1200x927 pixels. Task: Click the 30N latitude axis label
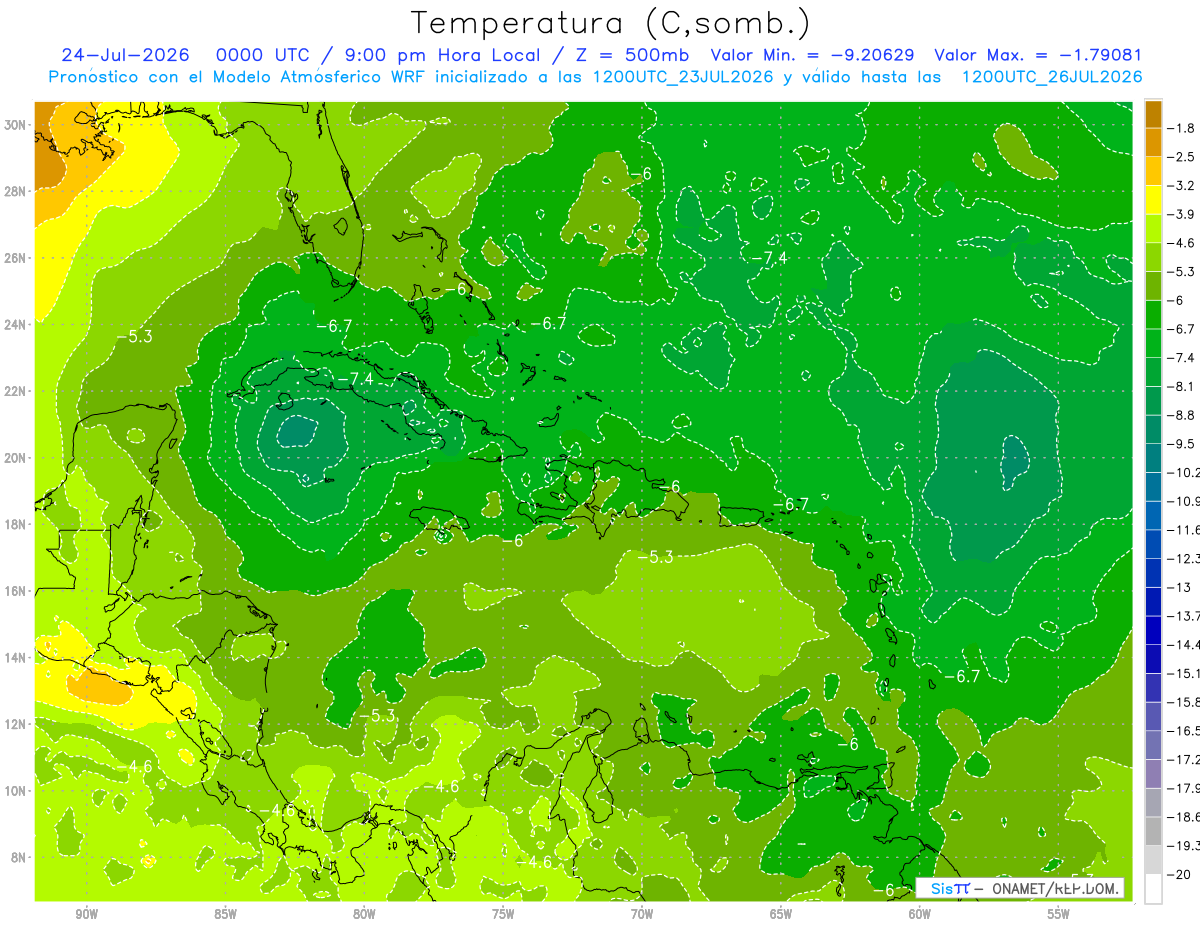pos(16,125)
